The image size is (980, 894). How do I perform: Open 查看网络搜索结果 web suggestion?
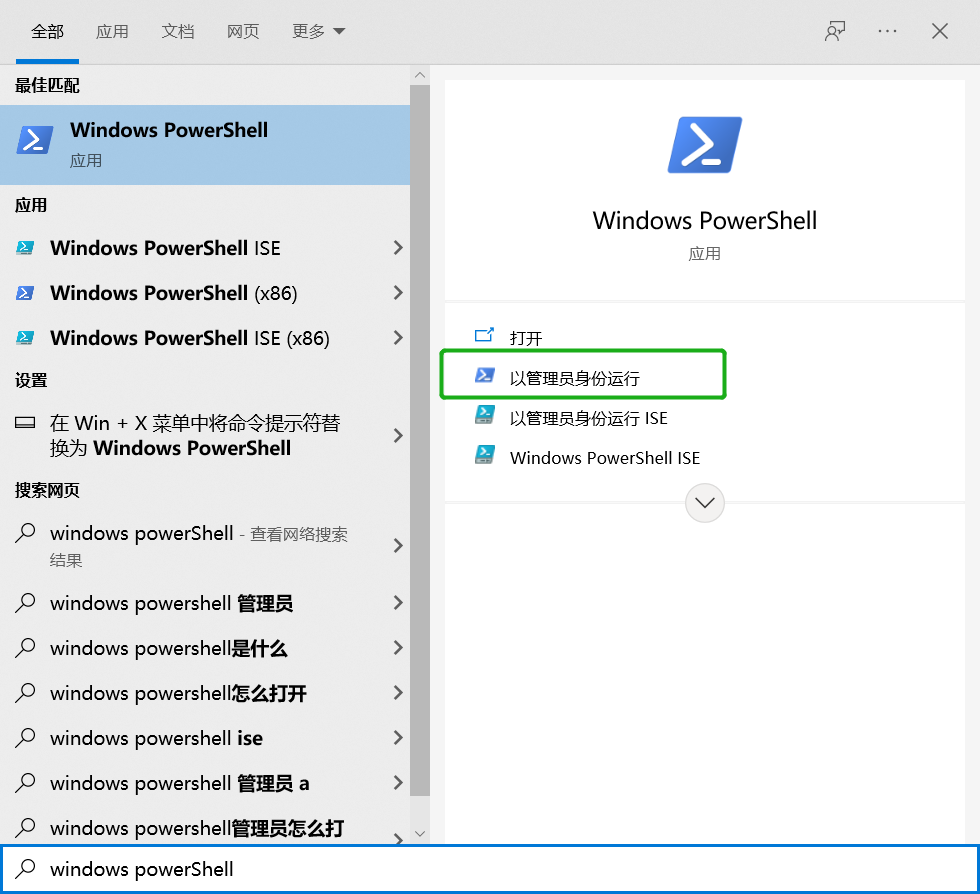coord(205,546)
